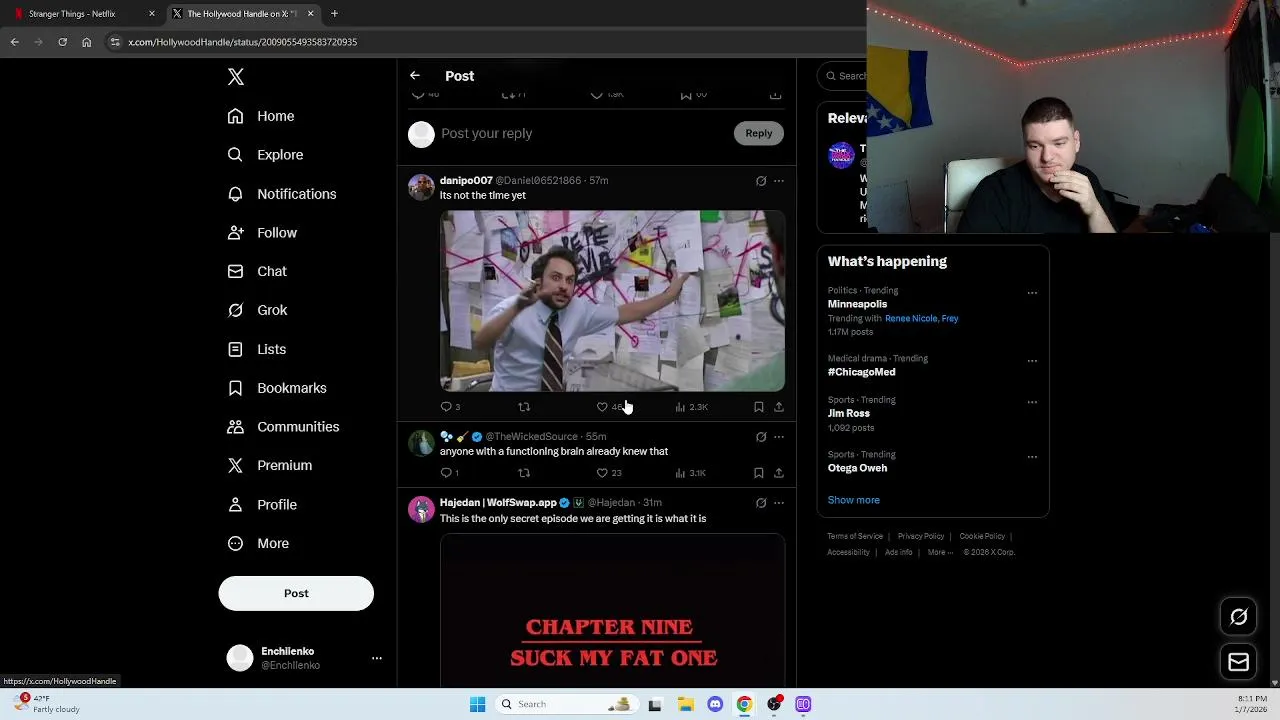Open #ChicagoMed trending topic
This screenshot has width=1280, height=720.
coord(861,372)
